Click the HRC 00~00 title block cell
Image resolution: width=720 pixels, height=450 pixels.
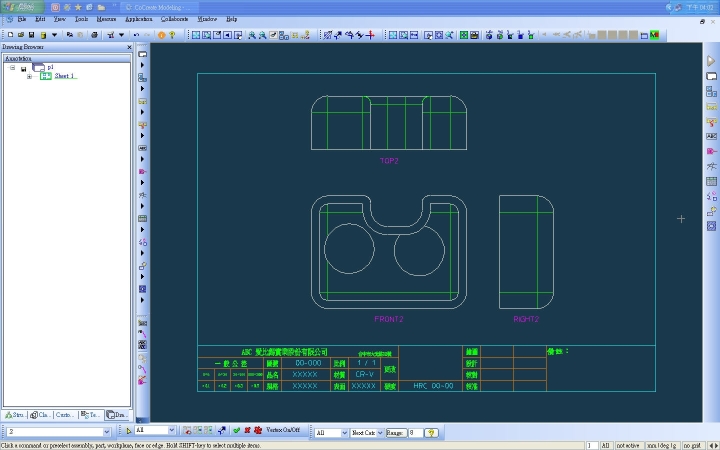tap(433, 386)
